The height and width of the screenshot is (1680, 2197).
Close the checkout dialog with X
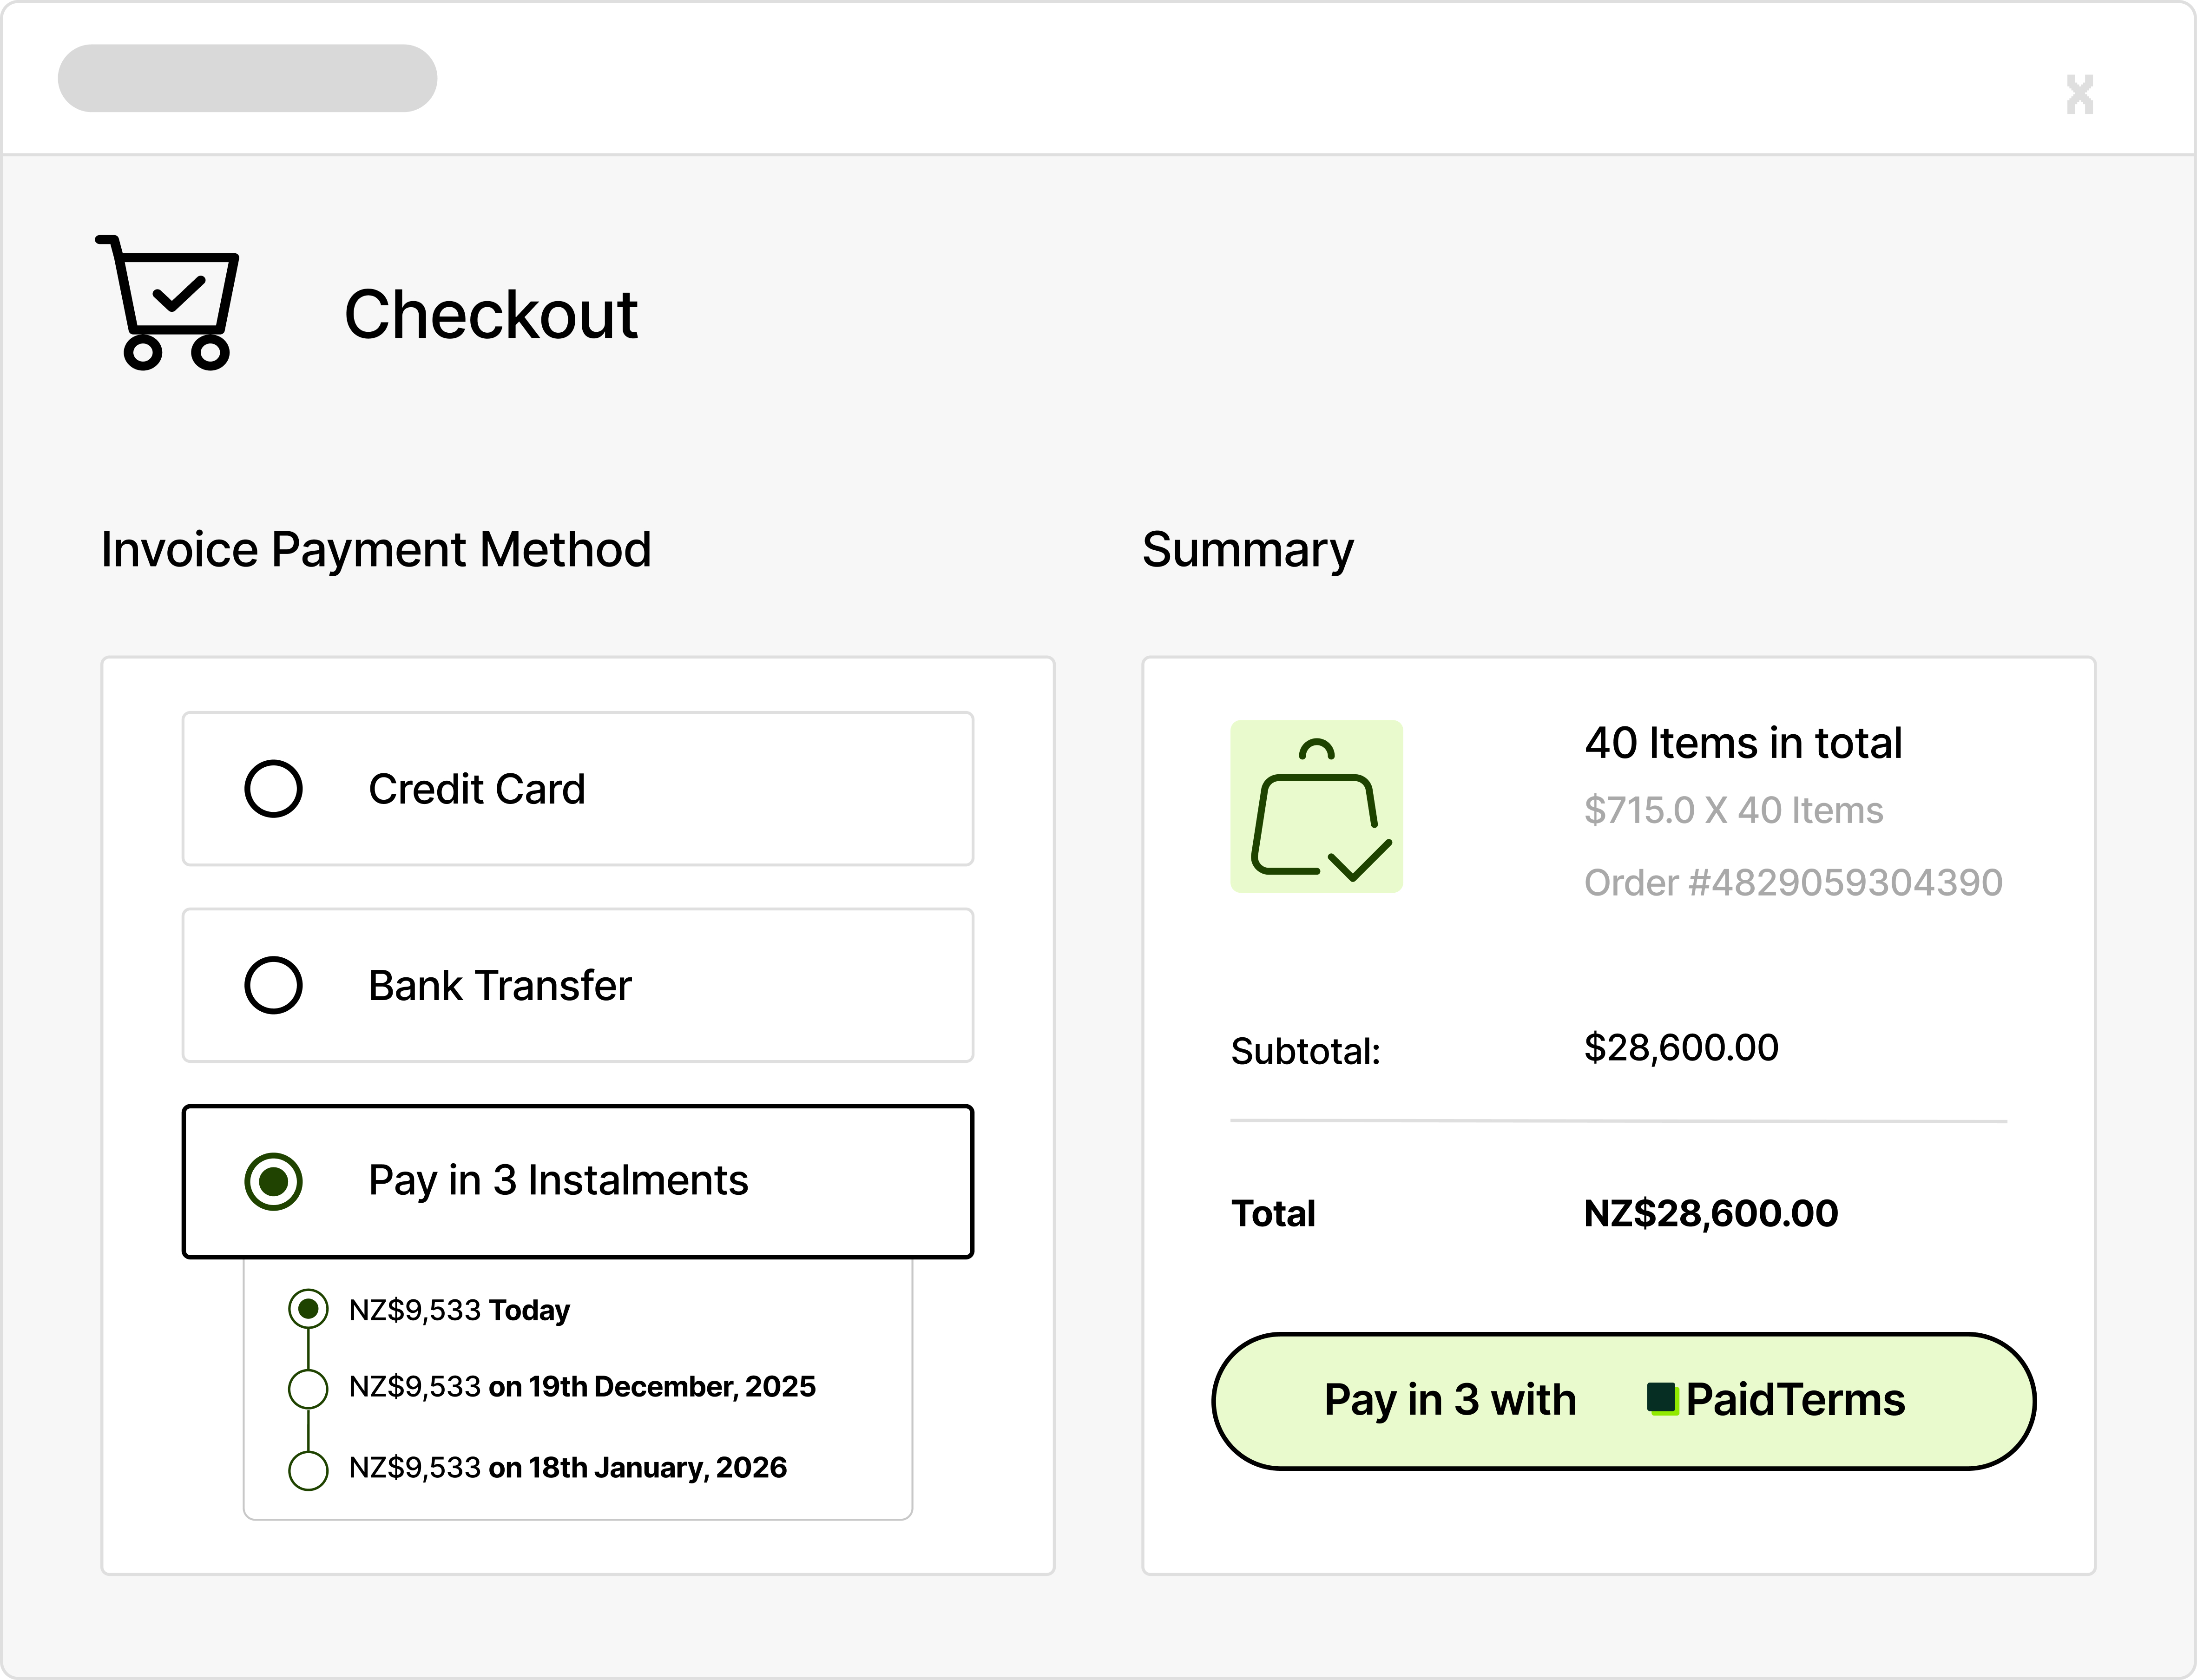click(2079, 95)
